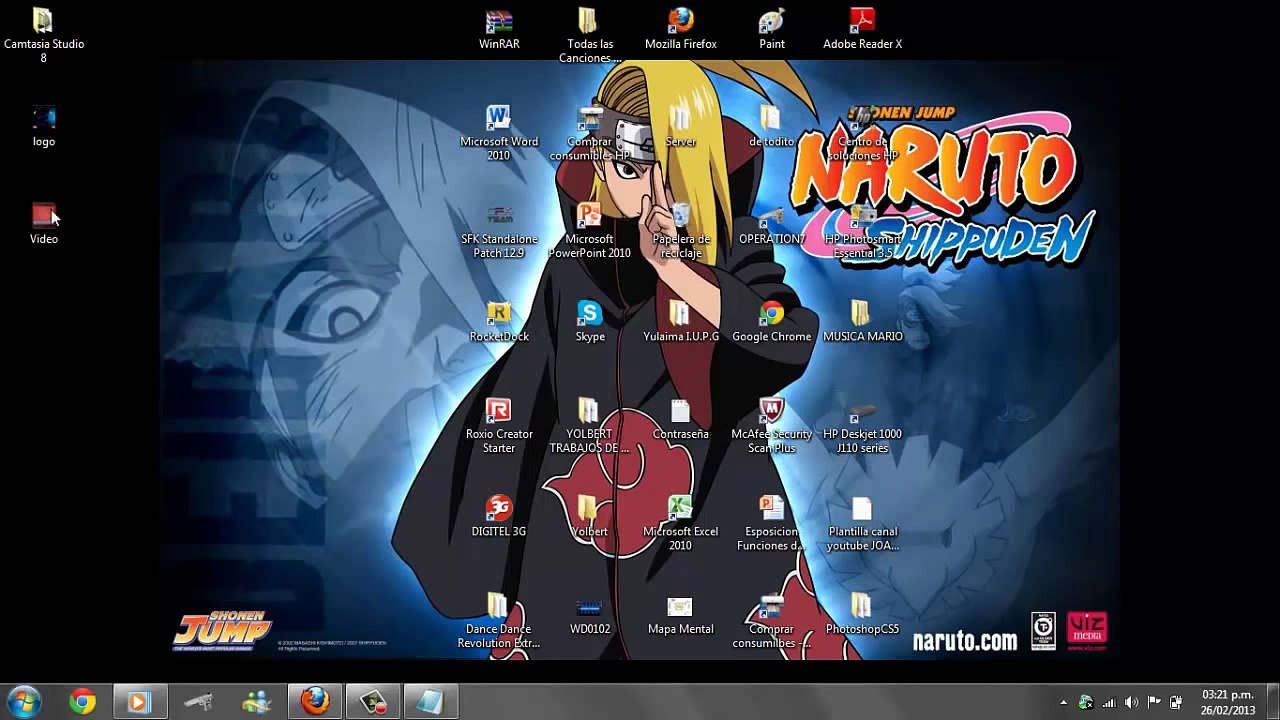Open the volume control in the tray
The height and width of the screenshot is (720, 1280).
click(1131, 702)
